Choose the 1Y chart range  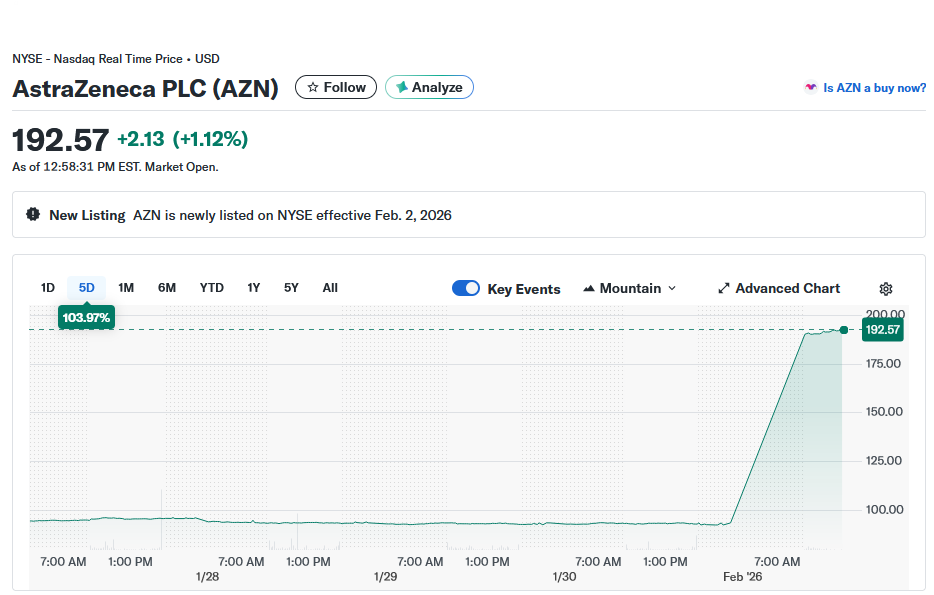(x=254, y=288)
